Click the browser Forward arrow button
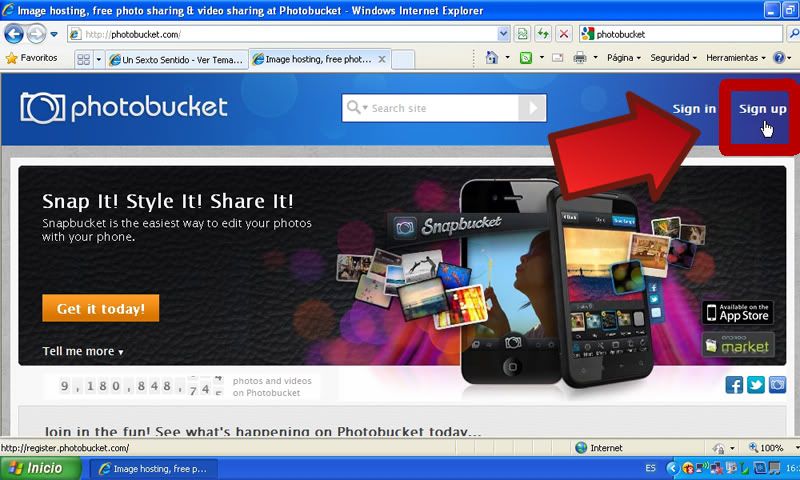The image size is (800, 480). [x=36, y=34]
